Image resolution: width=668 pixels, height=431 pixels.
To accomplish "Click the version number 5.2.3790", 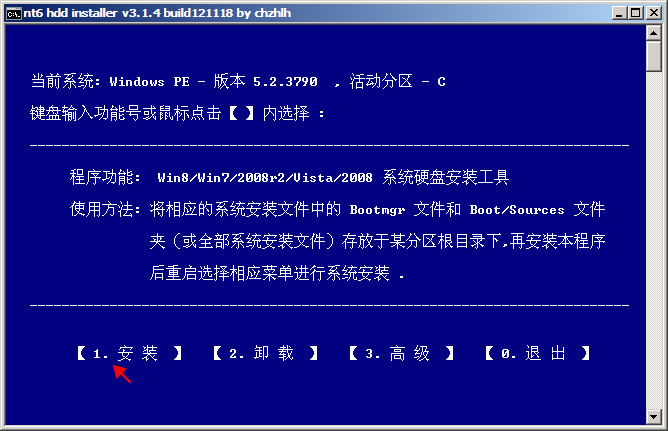I will click(285, 81).
